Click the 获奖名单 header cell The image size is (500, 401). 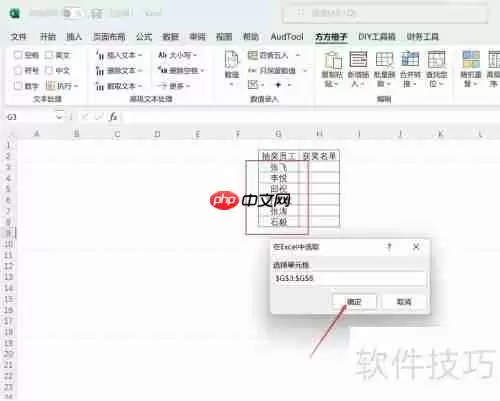(x=319, y=156)
